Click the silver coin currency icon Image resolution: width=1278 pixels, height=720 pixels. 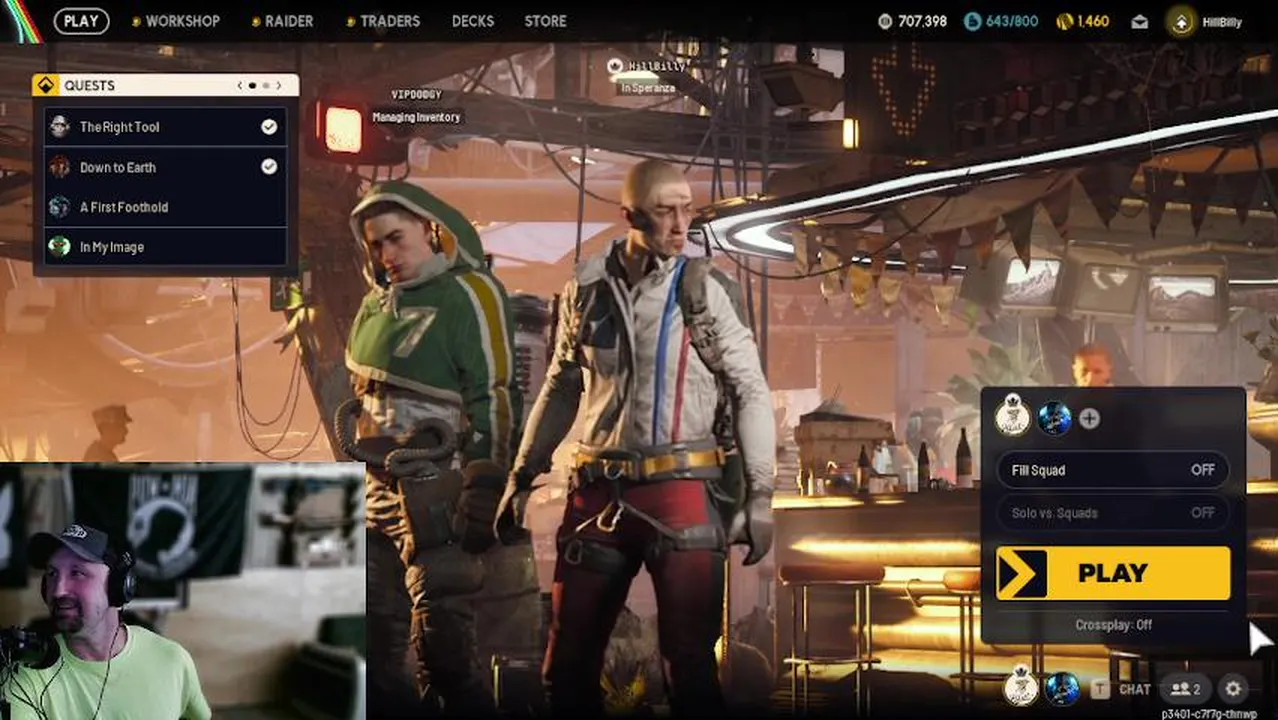(x=885, y=21)
